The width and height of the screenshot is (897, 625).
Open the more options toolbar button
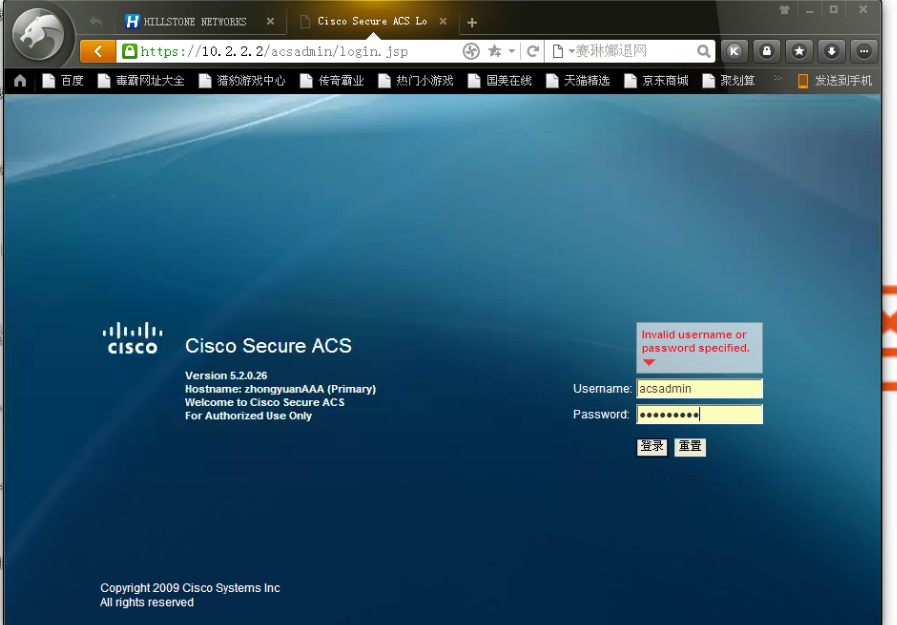tap(864, 51)
